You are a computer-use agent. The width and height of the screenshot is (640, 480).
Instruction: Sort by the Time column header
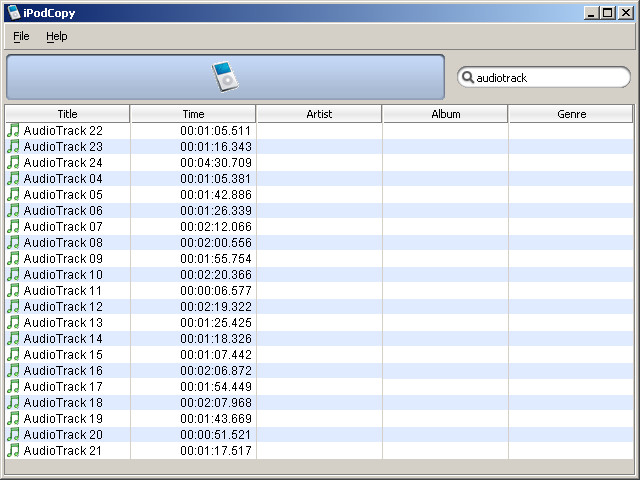[x=193, y=114]
